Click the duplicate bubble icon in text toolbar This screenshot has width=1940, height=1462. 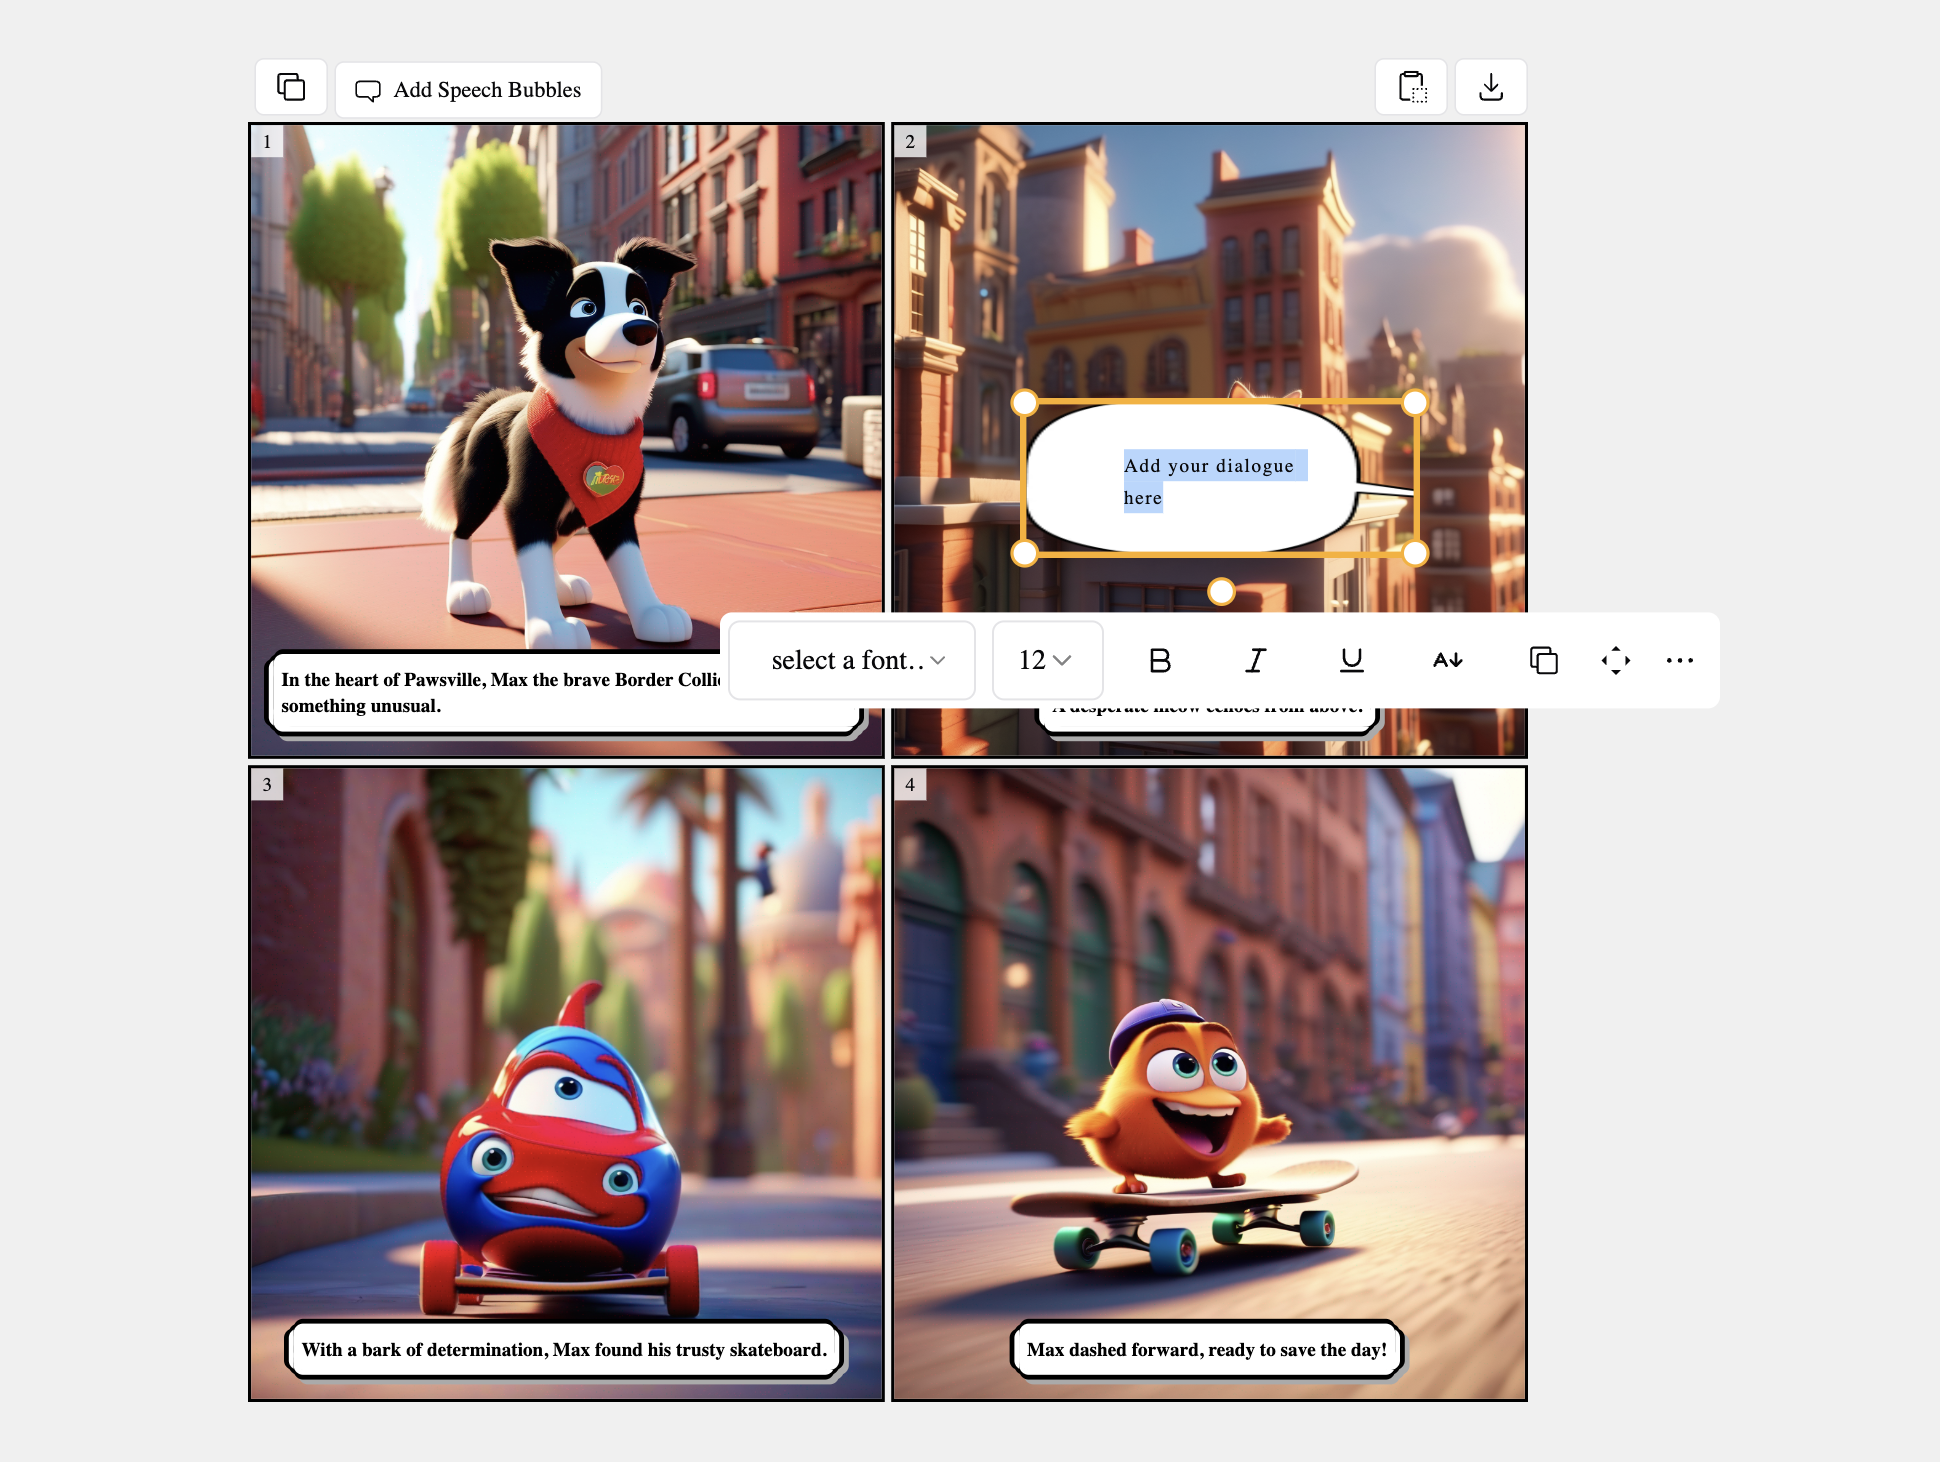click(x=1543, y=660)
